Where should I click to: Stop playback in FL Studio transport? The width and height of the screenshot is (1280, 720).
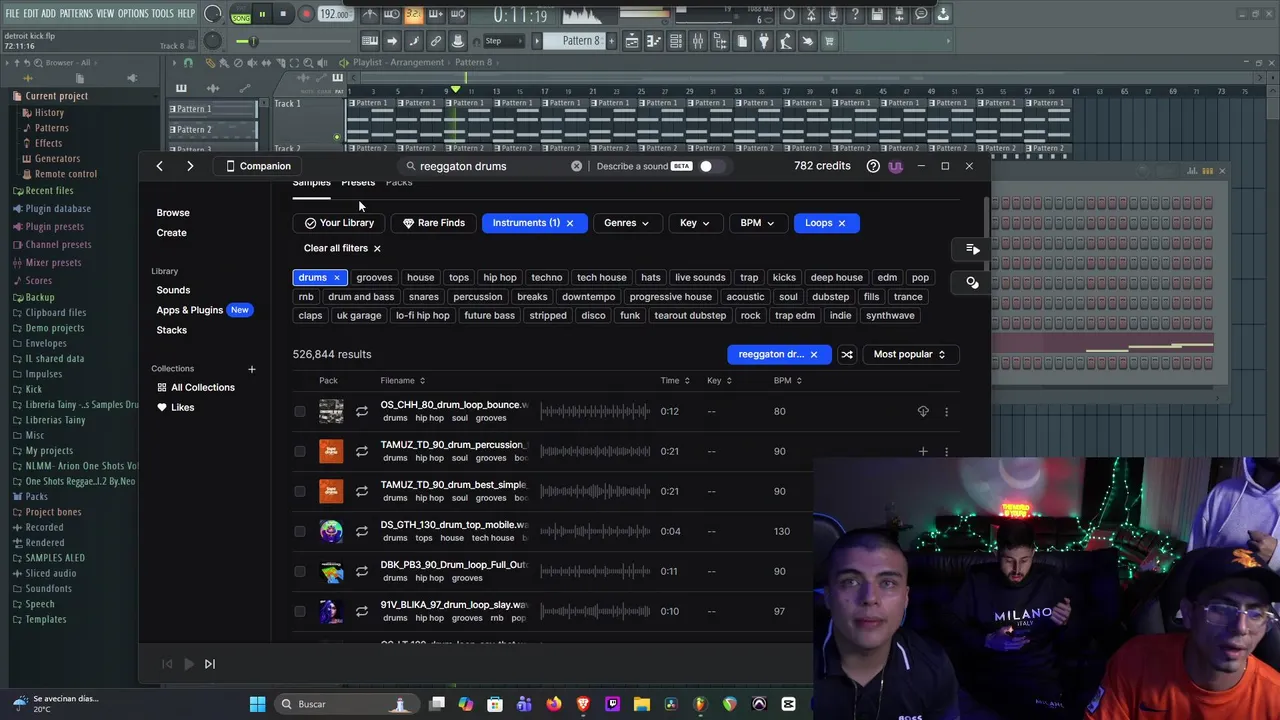[x=283, y=14]
